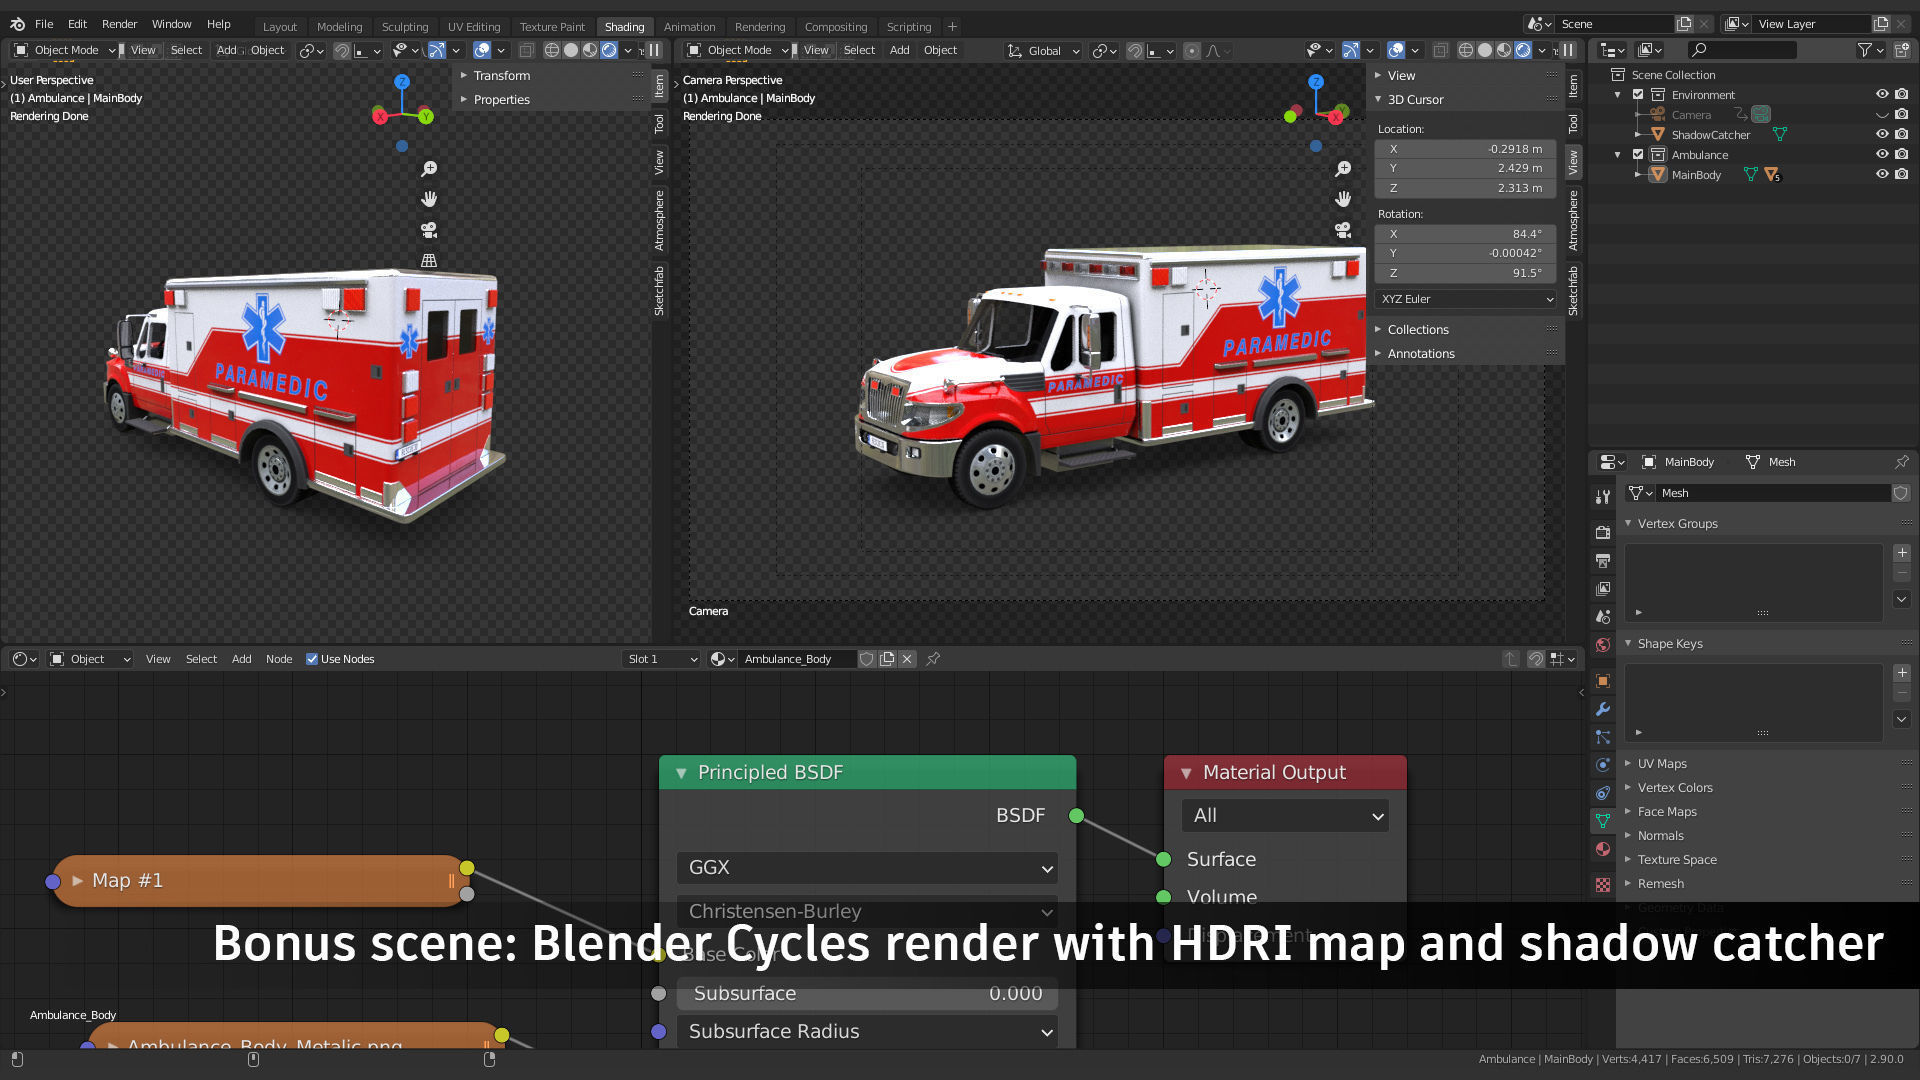Open the Render properties tab
Viewport: 1920px width, 1080px height.
coord(1603,532)
